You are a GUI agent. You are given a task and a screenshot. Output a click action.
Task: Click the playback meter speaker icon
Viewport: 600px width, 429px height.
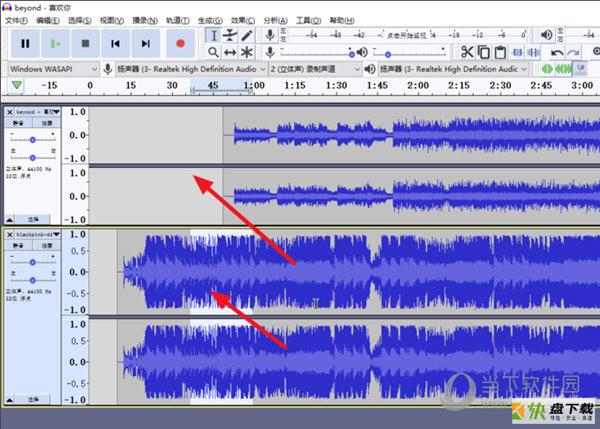coord(546,35)
